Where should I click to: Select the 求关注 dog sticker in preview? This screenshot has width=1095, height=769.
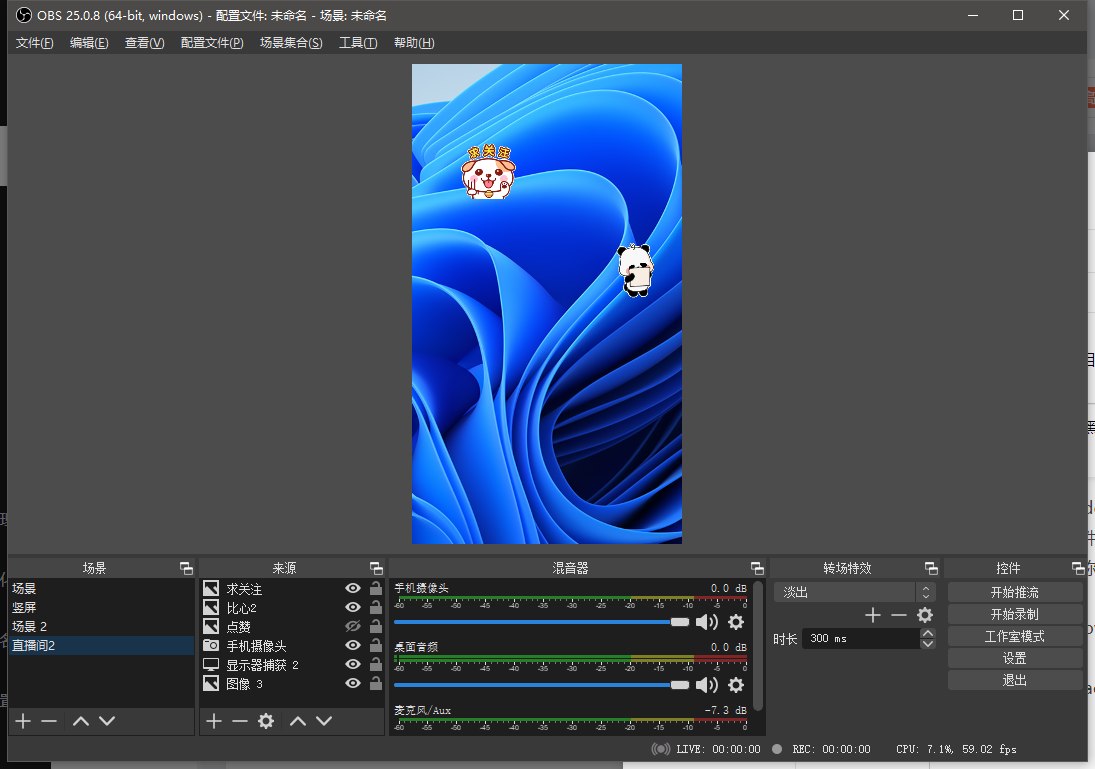[489, 172]
